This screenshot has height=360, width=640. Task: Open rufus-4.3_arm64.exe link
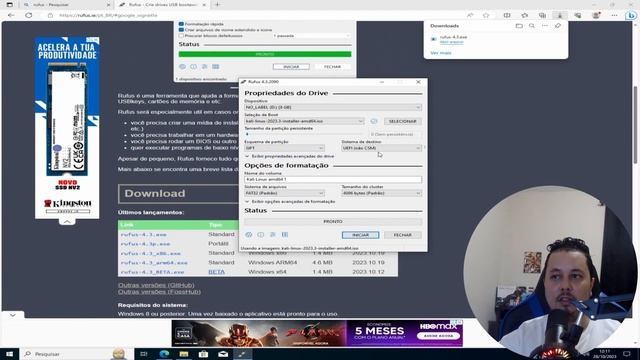tap(154, 262)
